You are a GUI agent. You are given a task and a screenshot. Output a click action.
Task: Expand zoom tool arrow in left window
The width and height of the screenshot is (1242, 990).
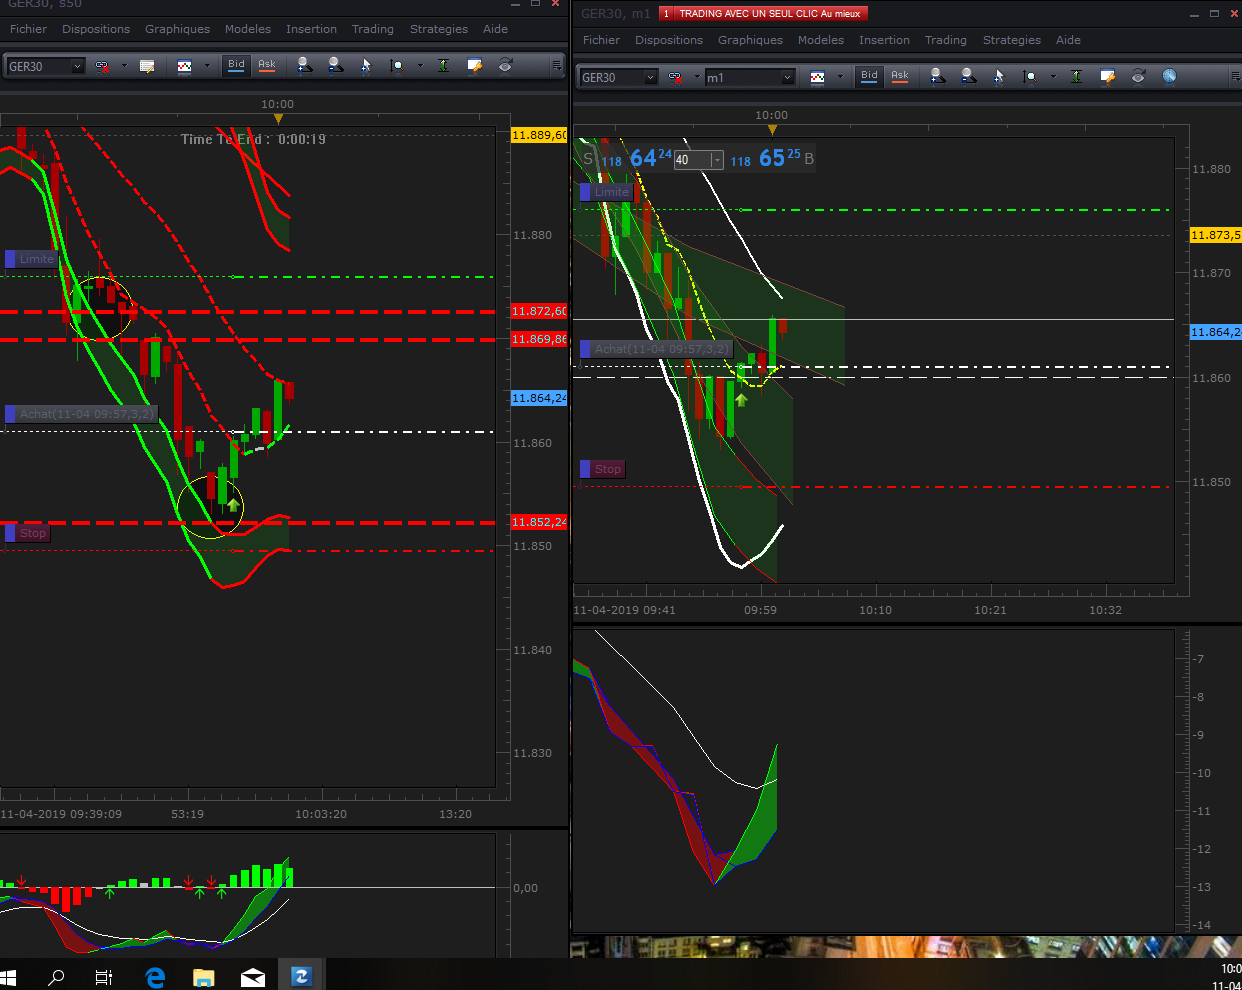click(x=420, y=66)
